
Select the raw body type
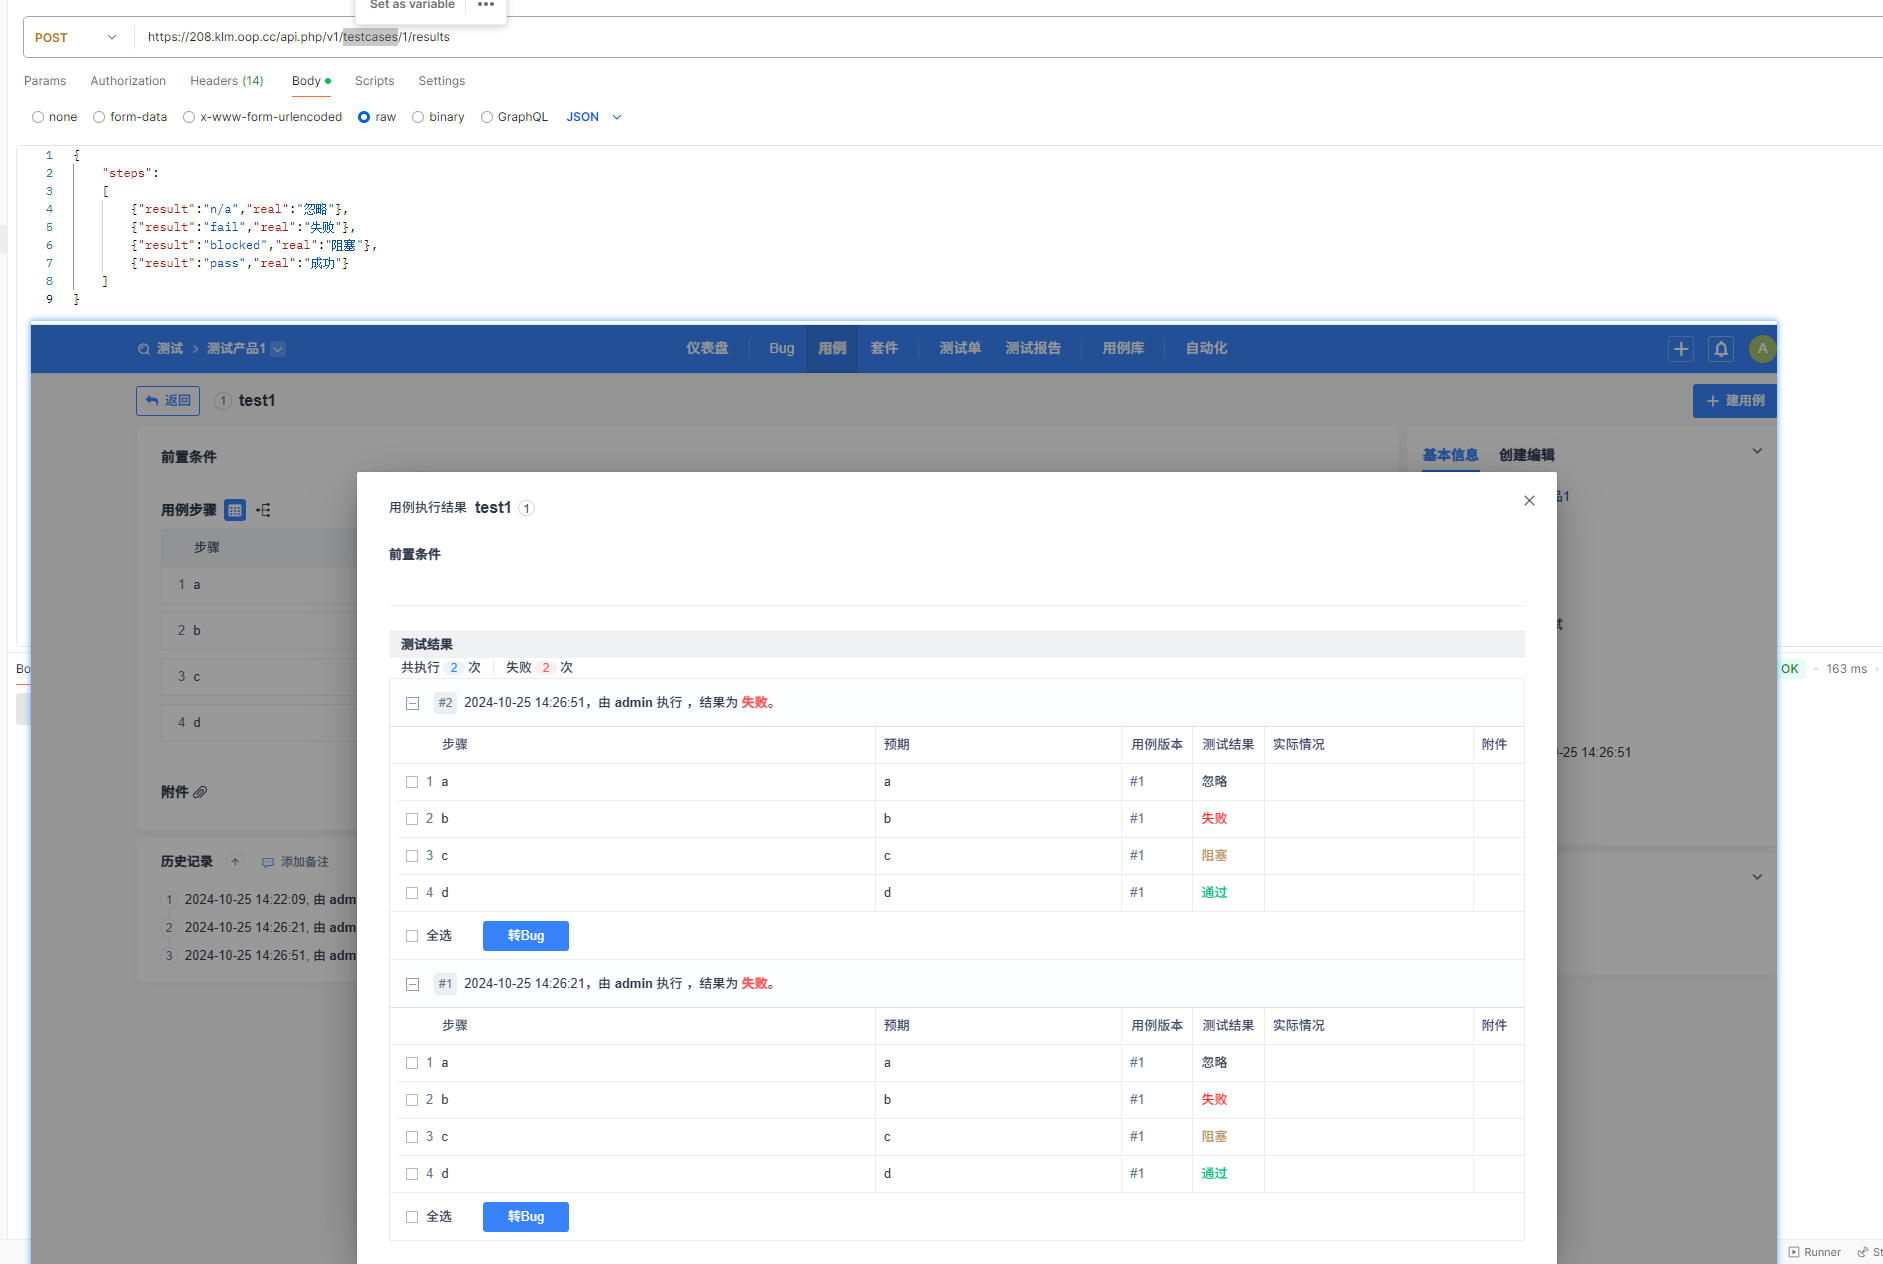pos(364,117)
